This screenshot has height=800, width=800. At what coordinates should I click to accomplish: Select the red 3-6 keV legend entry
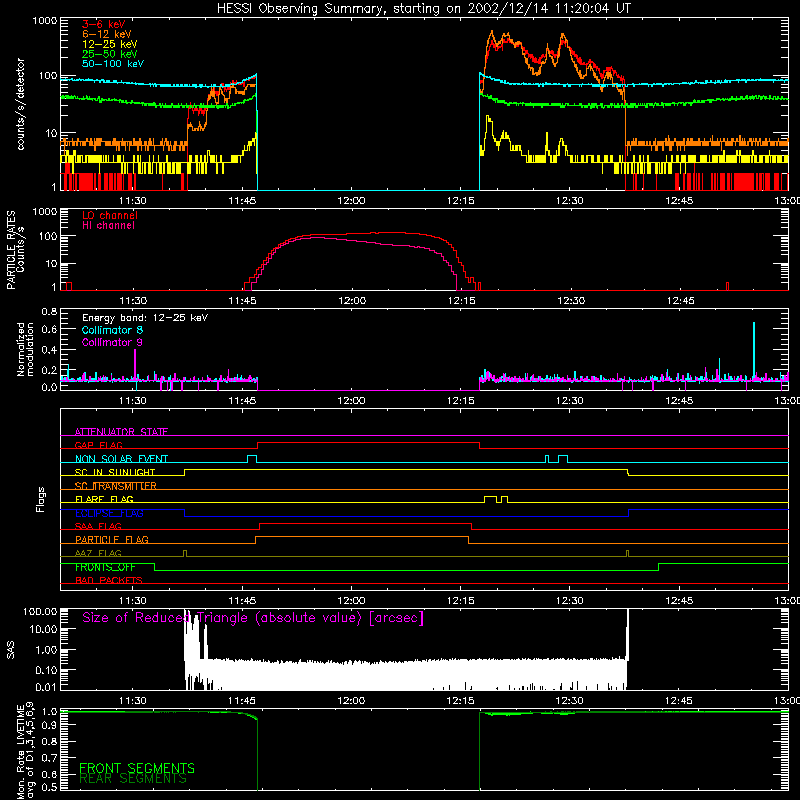[104, 24]
